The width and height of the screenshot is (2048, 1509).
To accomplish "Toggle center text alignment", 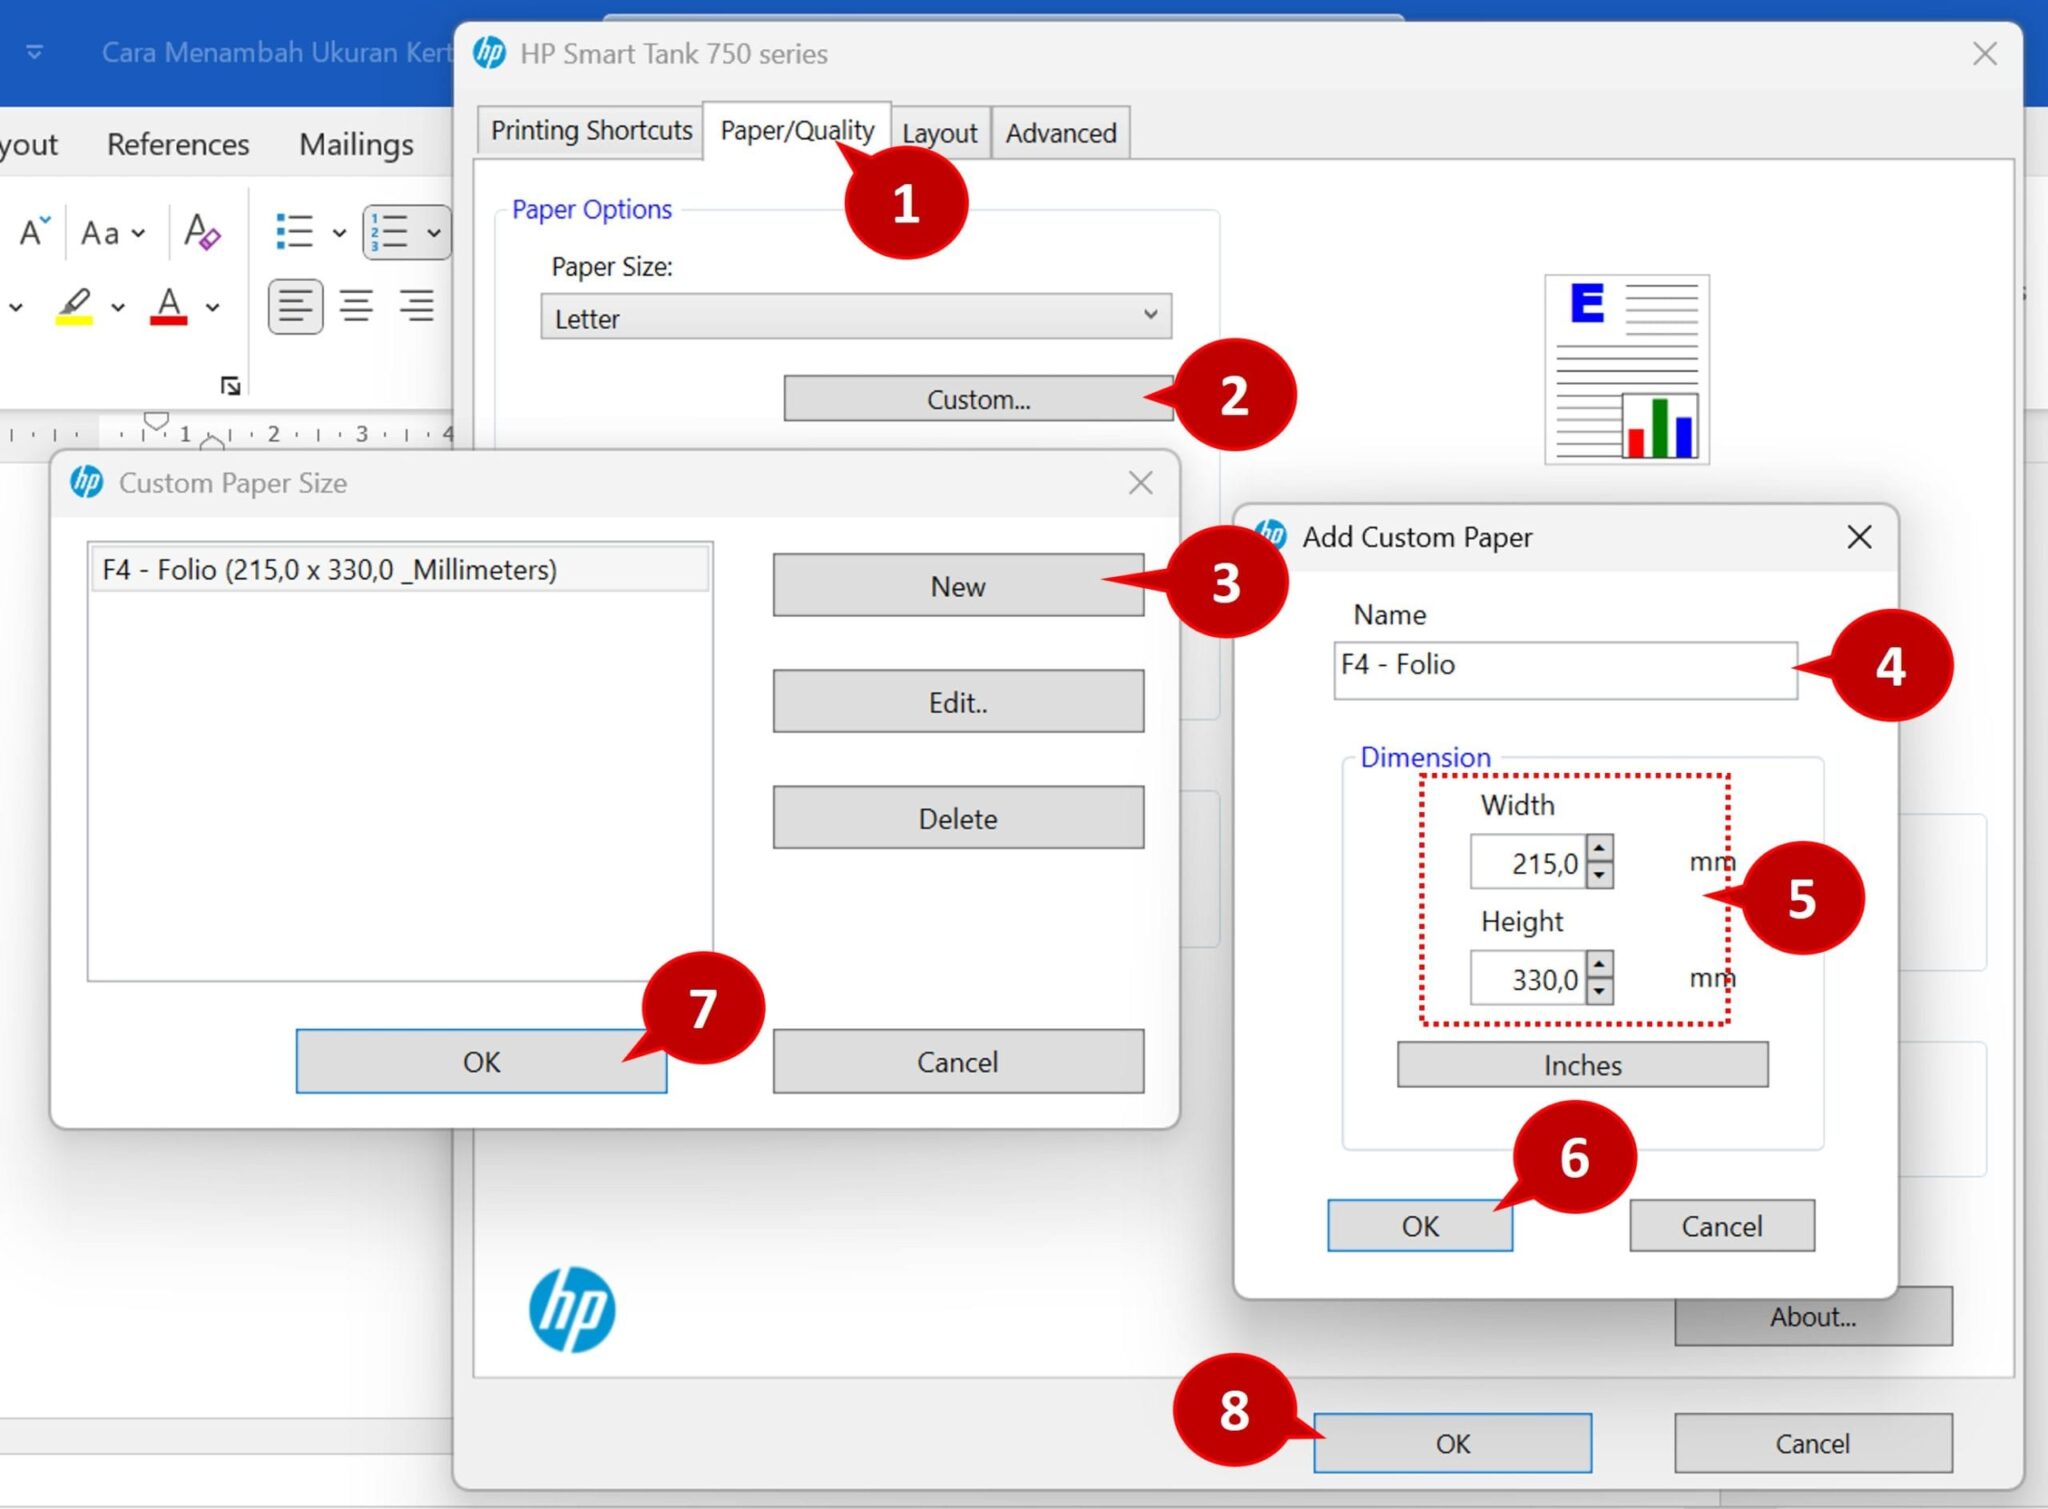I will pyautogui.click(x=355, y=307).
